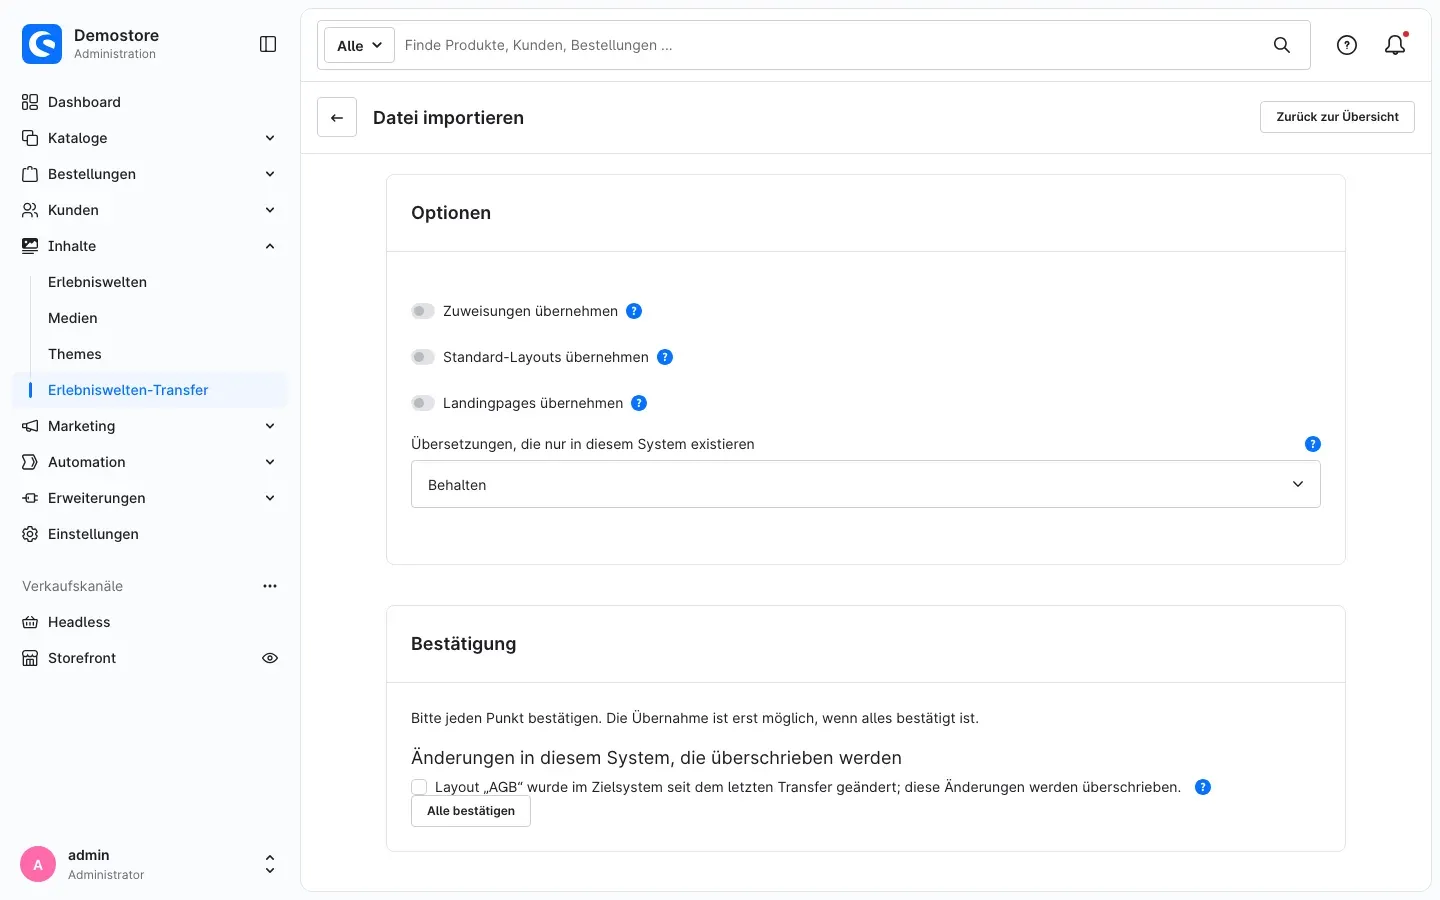Open the Alle search filter dropdown
Screen dimensions: 1440x900
click(x=359, y=45)
